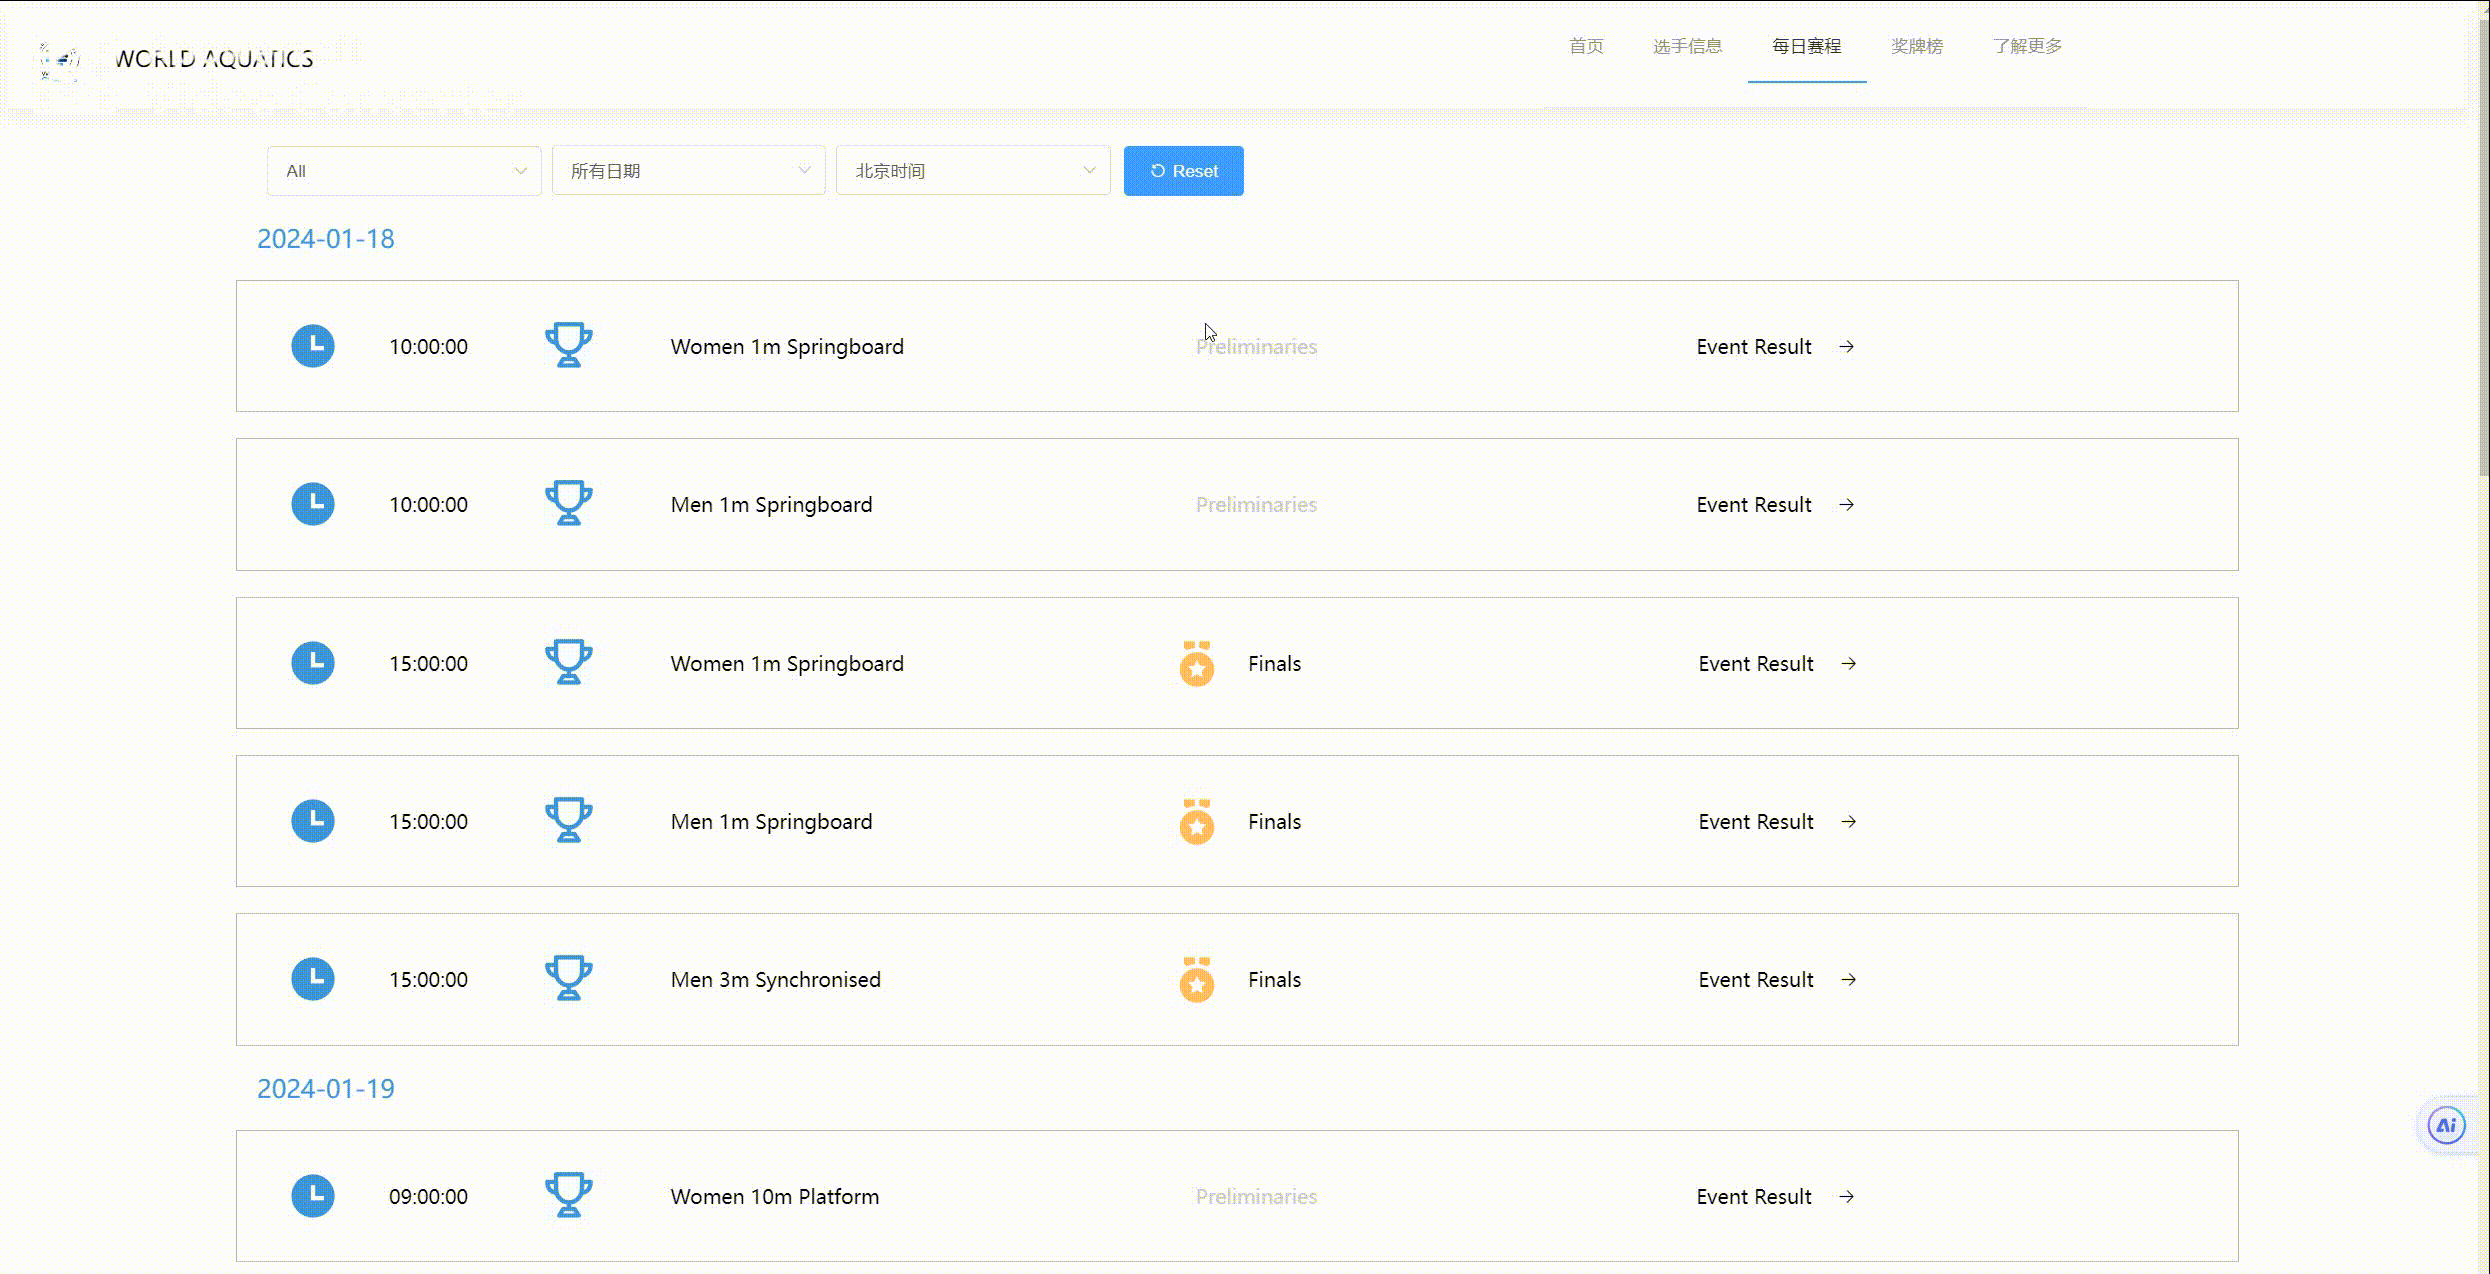Click trophy icon for Women 10m Platform
This screenshot has height=1274, width=2490.
click(x=568, y=1196)
